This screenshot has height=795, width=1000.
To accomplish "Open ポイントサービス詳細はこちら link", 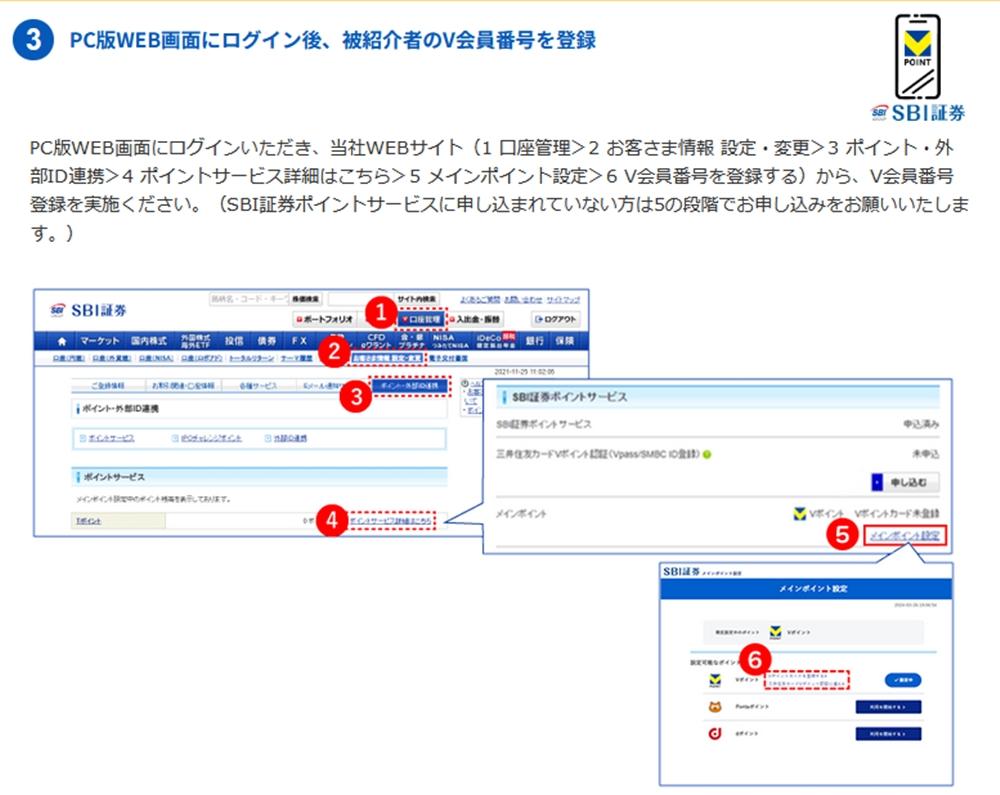I will 392,521.
